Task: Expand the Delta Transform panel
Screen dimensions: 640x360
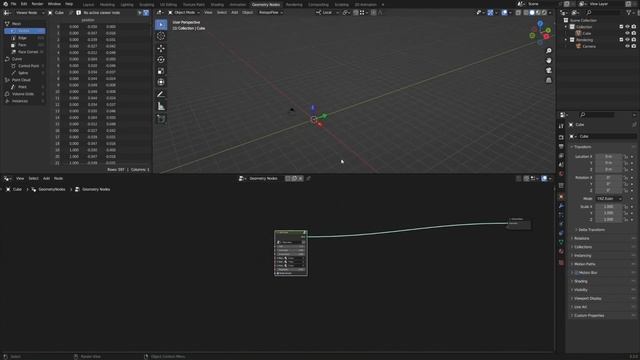Action: coord(591,230)
